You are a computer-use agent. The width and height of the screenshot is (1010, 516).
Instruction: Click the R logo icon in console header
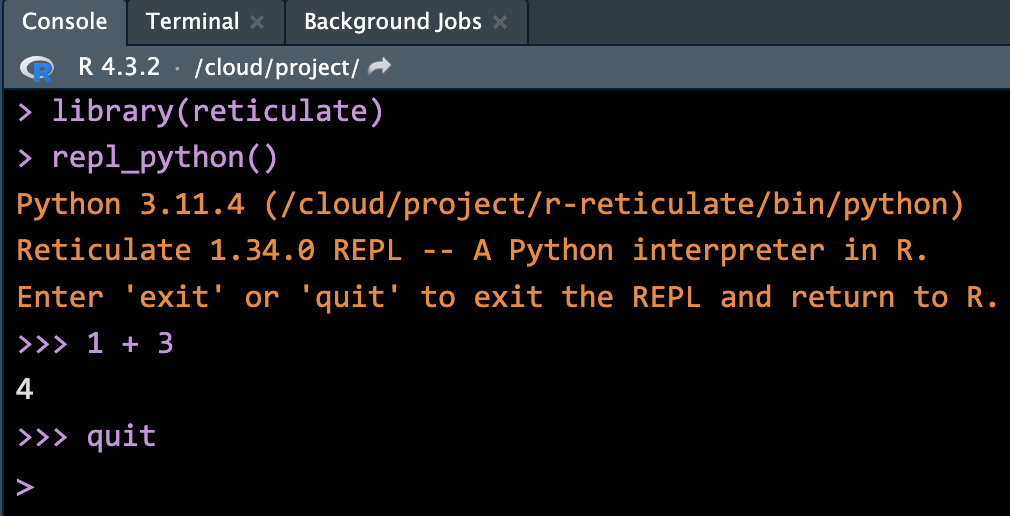tap(42, 69)
